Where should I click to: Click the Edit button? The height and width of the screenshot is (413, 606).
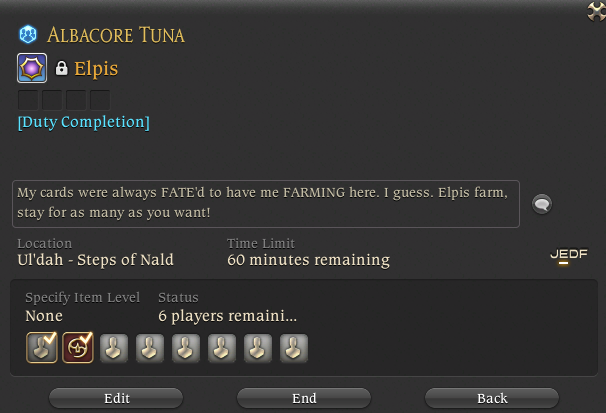coord(116,398)
